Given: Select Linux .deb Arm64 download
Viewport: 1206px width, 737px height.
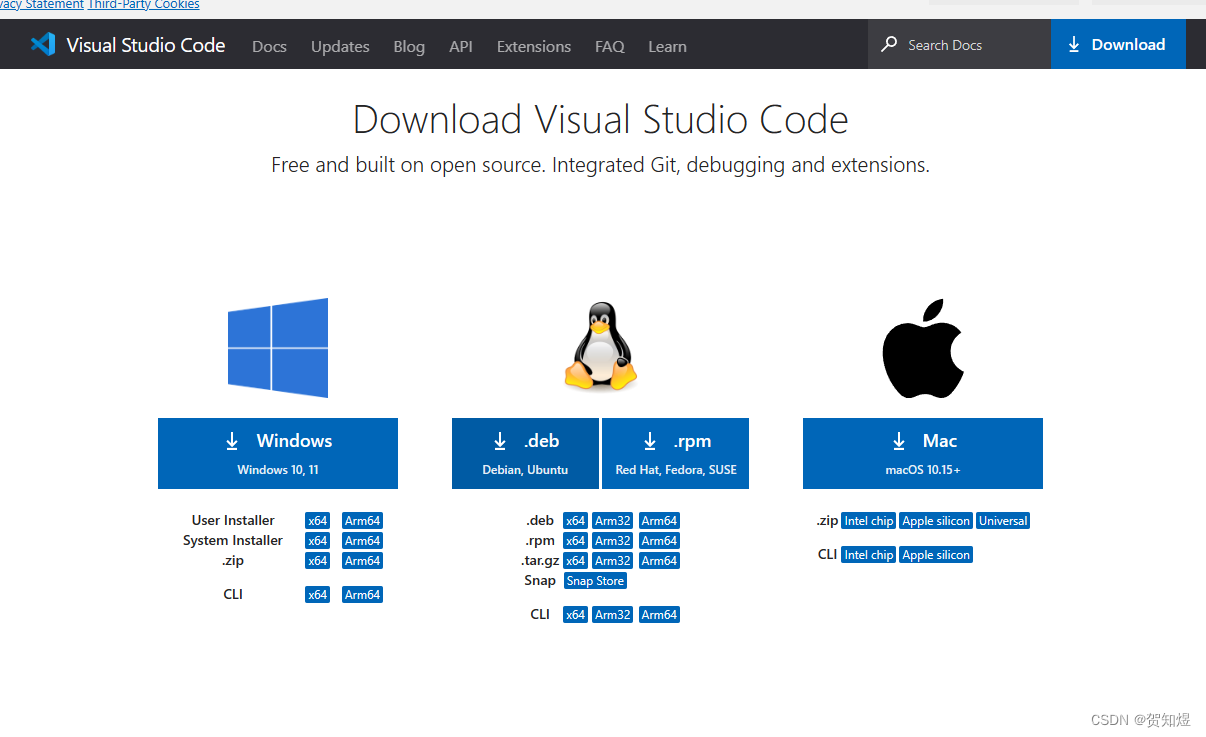Looking at the screenshot, I should coord(659,521).
